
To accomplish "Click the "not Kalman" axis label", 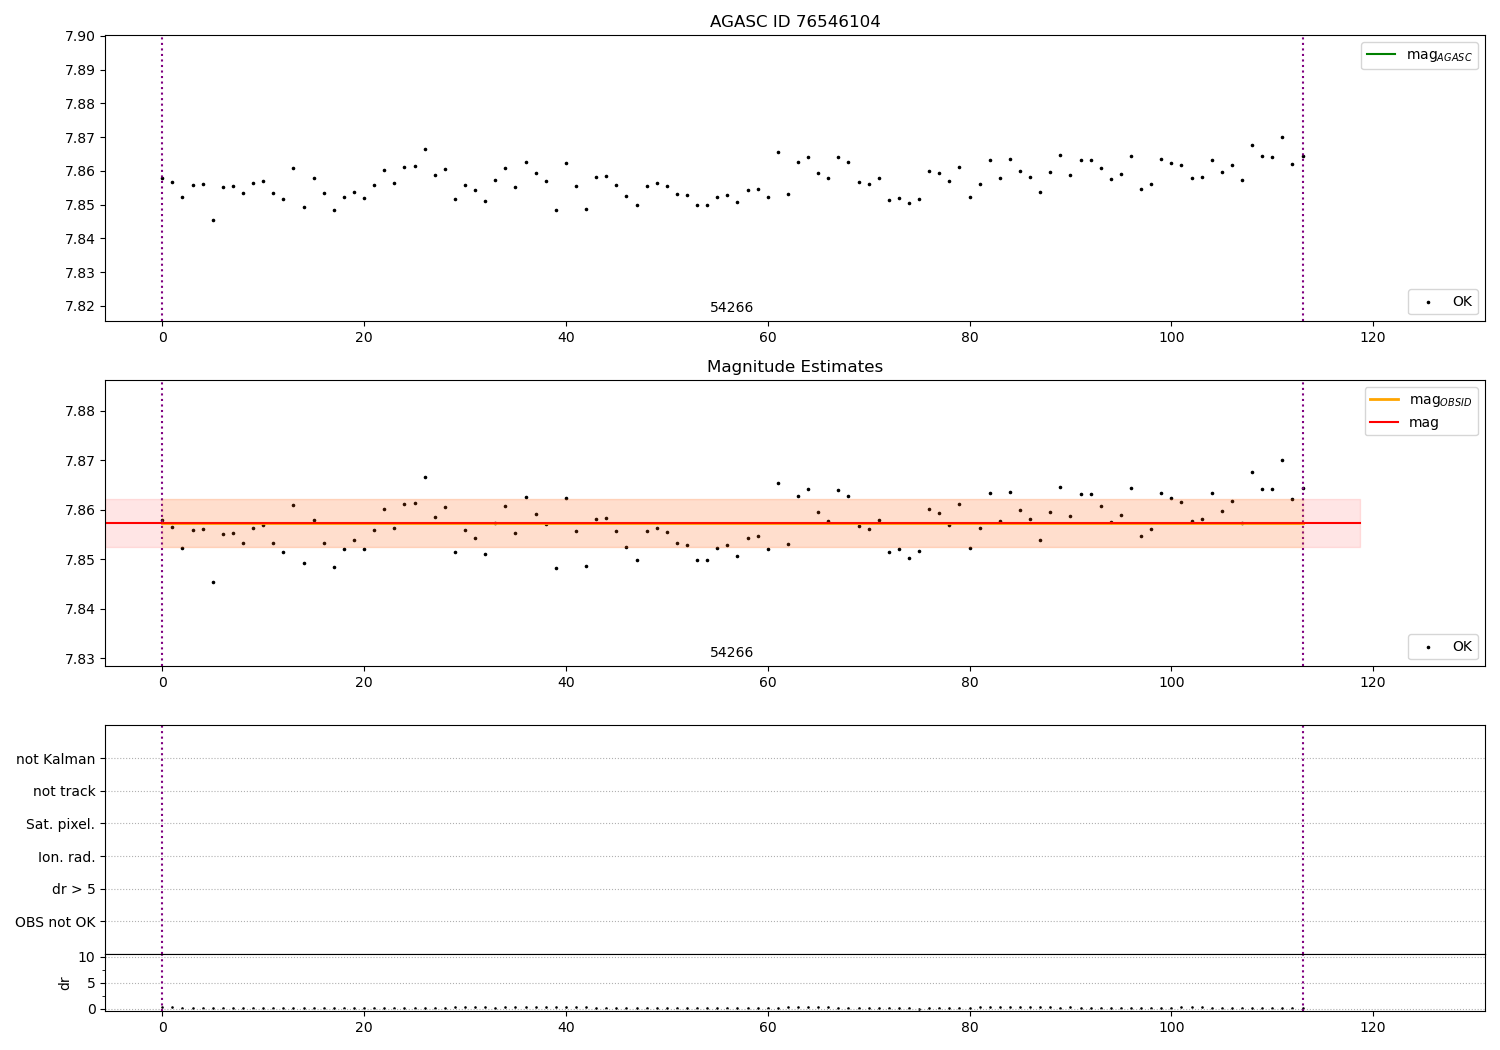I will [56, 759].
